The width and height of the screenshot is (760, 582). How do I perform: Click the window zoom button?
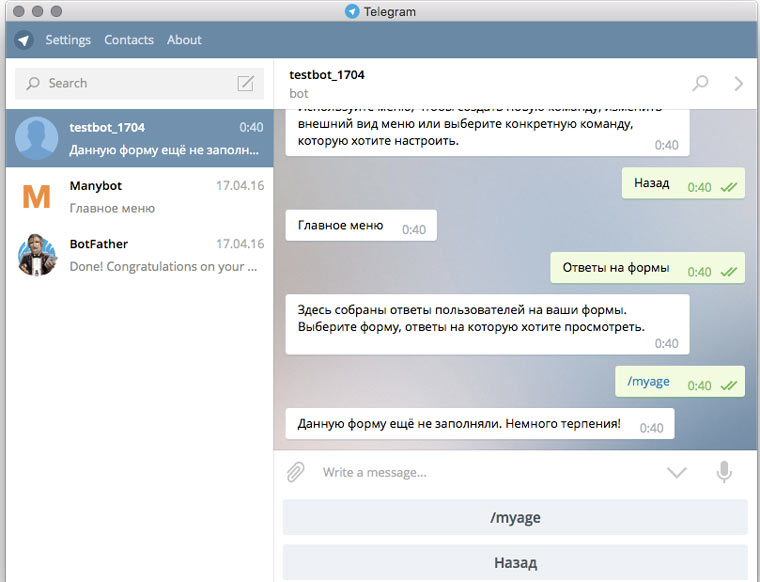(56, 11)
